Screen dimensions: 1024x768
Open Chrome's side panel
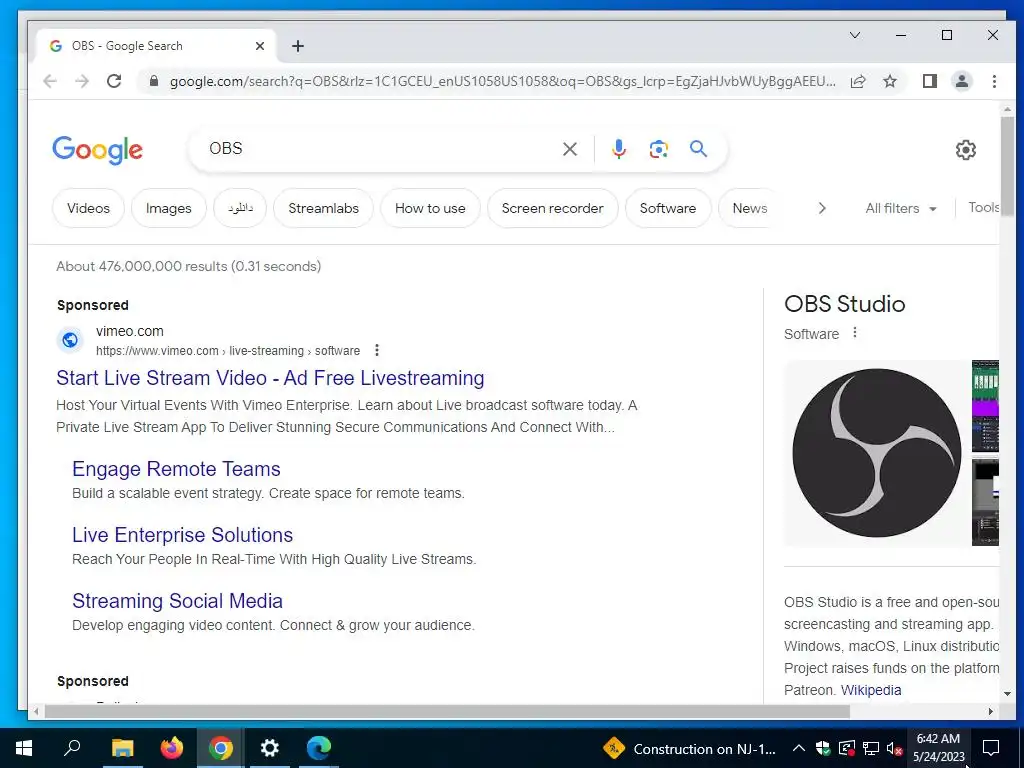[929, 81]
